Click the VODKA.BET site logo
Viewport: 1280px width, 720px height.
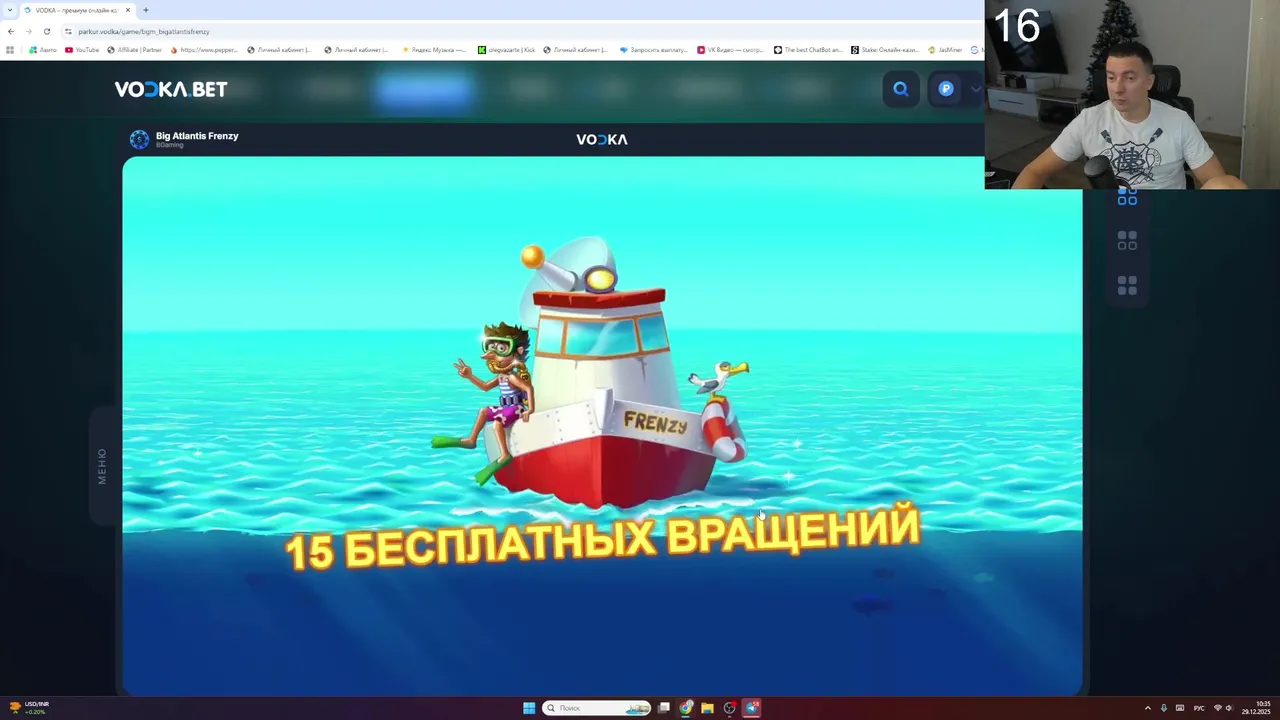tap(171, 89)
